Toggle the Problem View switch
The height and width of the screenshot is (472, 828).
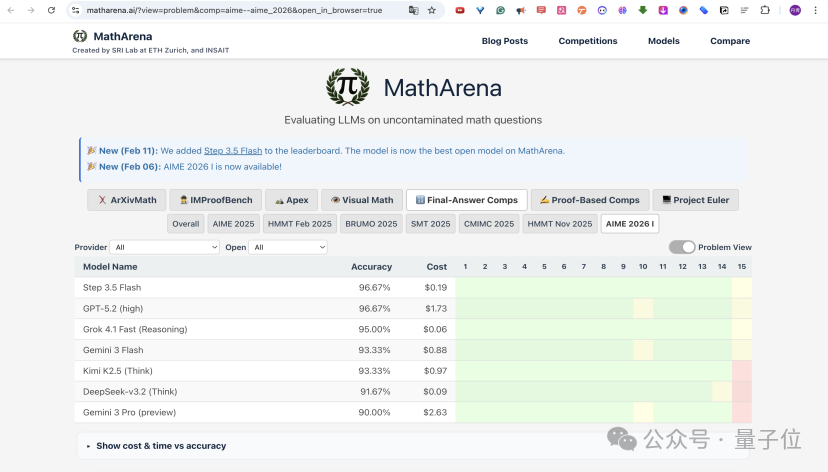pos(682,247)
